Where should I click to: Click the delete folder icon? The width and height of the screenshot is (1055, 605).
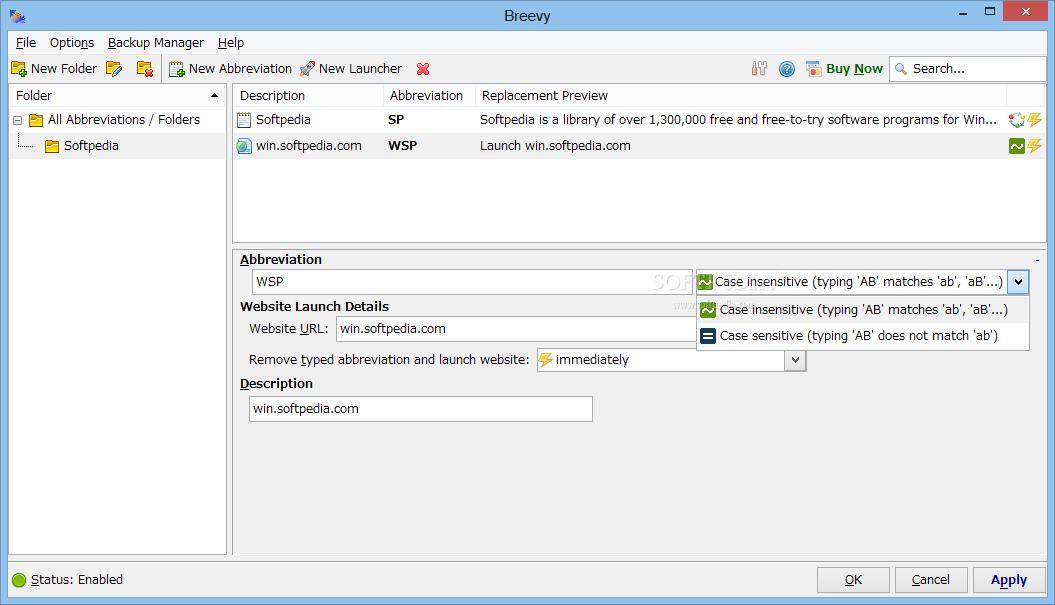[x=145, y=69]
